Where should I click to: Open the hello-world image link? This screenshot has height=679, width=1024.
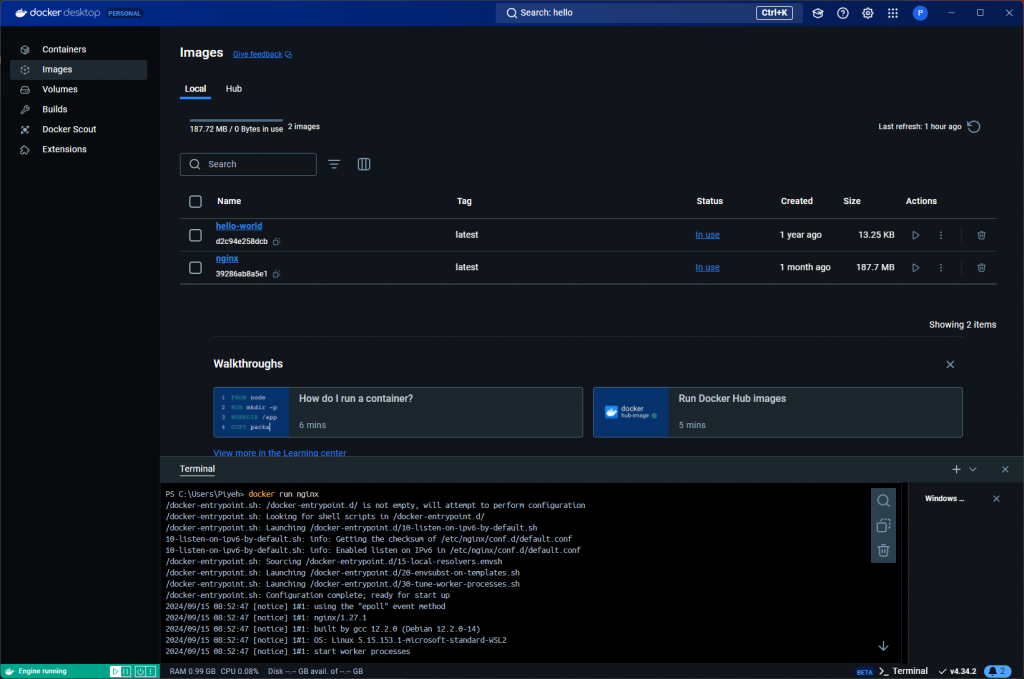(239, 226)
